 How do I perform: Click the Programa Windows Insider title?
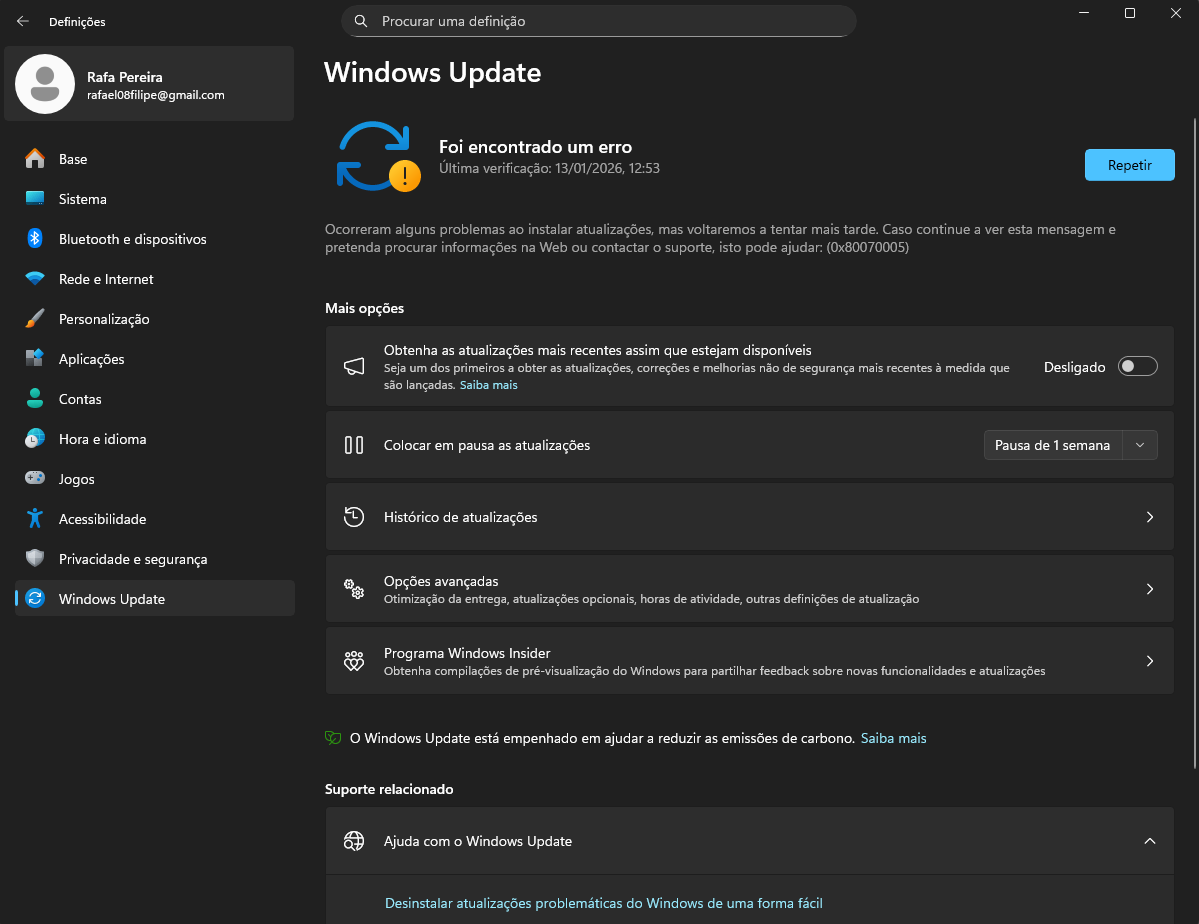[466, 653]
